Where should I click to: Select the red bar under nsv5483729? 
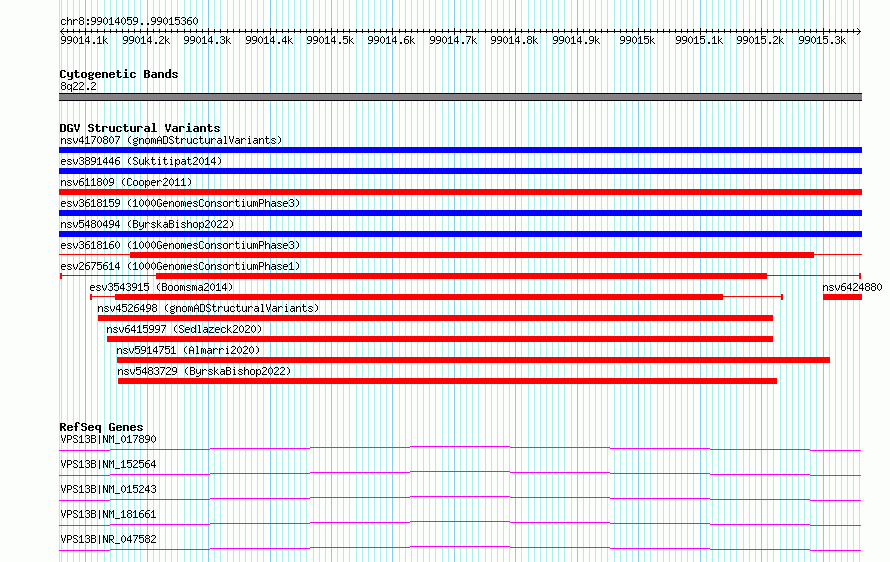tap(447, 381)
